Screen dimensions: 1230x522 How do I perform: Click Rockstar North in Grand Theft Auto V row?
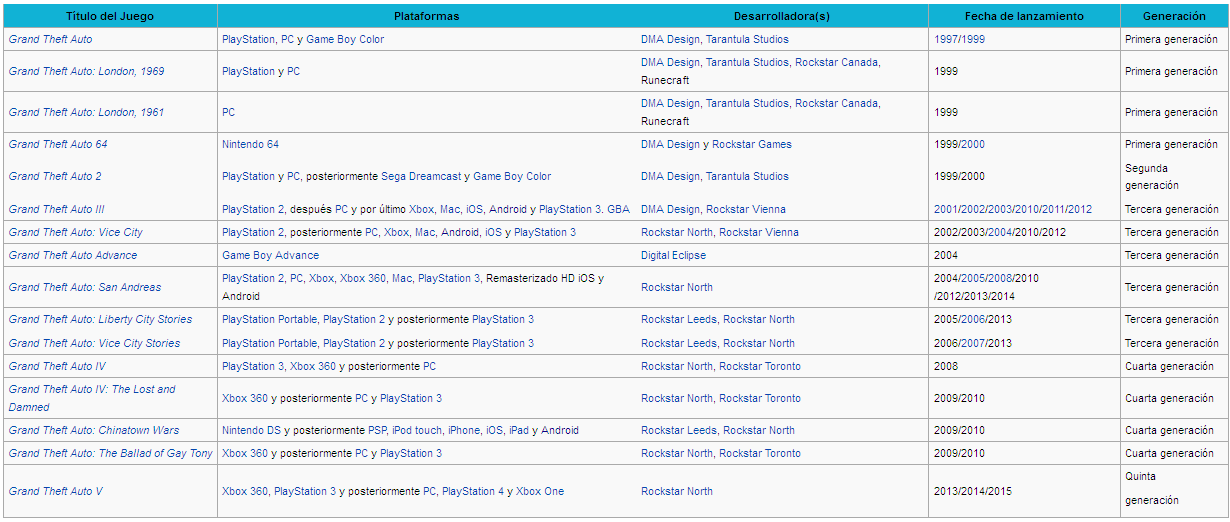coord(677,491)
